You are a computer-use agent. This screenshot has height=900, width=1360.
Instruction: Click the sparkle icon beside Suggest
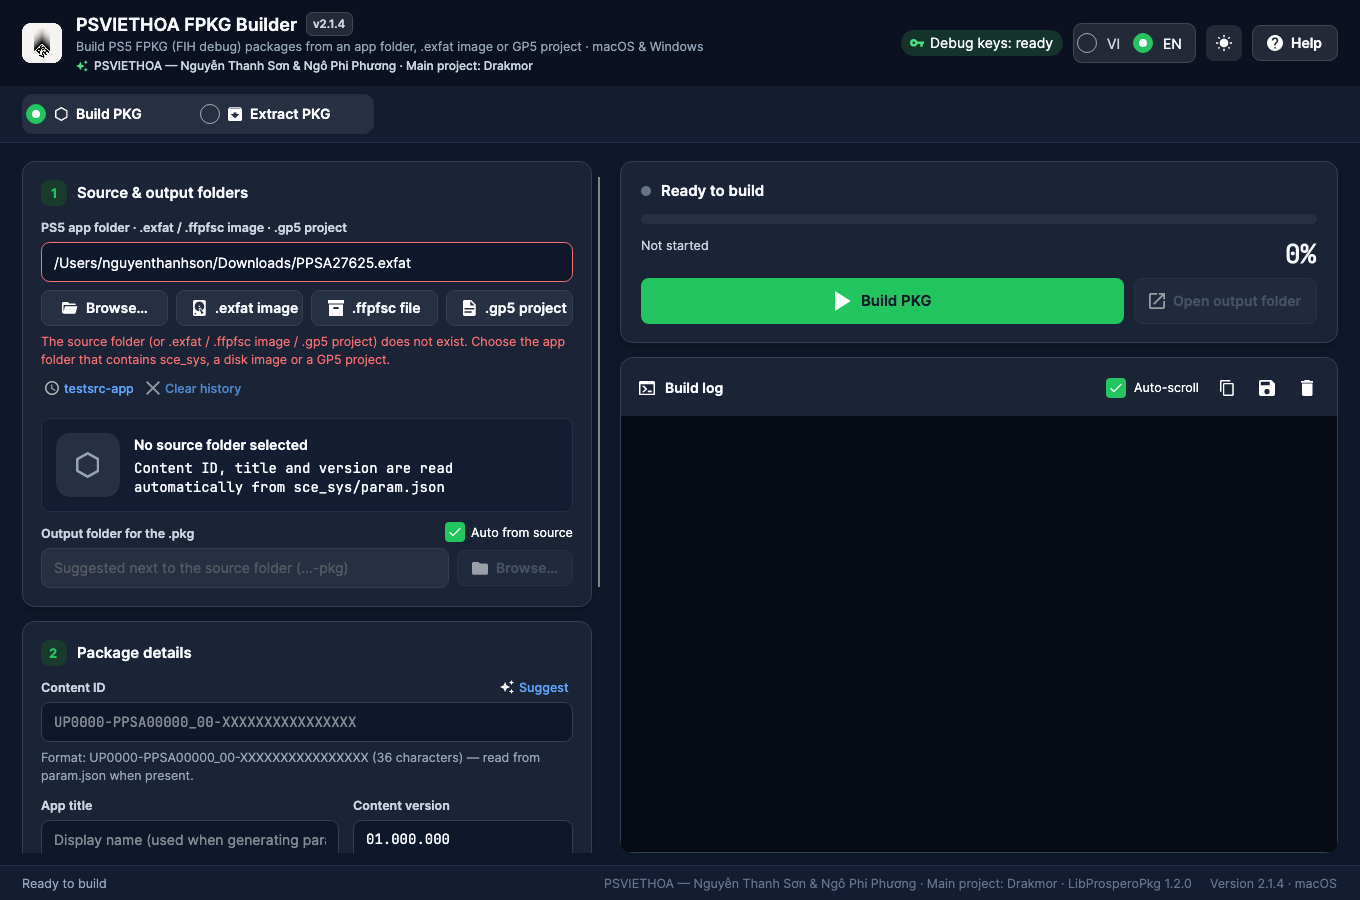point(507,687)
